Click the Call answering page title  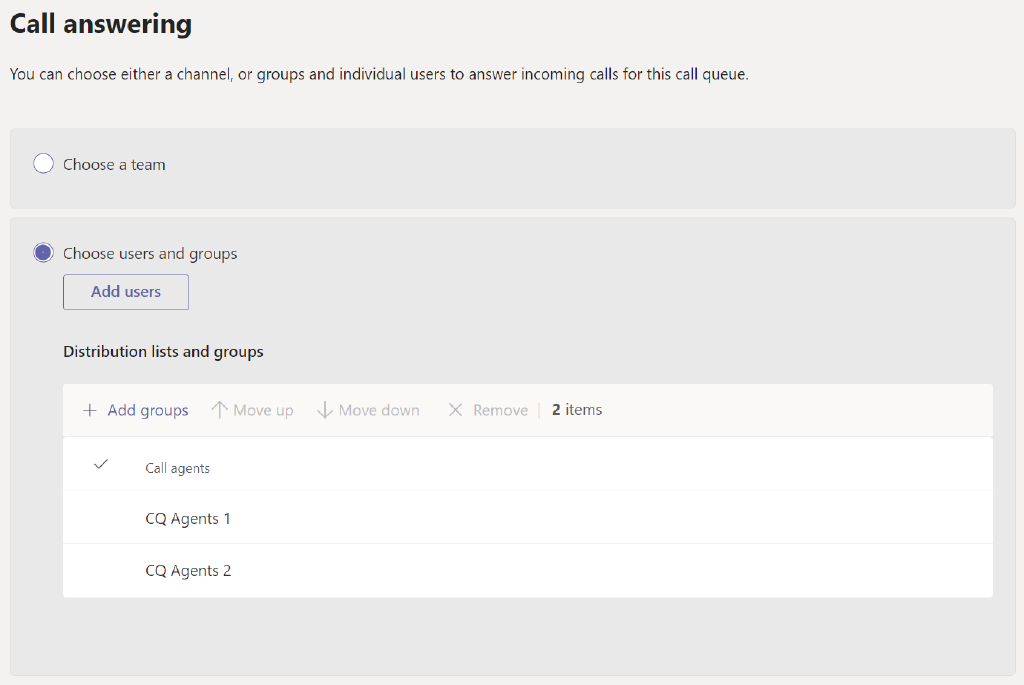click(x=100, y=23)
